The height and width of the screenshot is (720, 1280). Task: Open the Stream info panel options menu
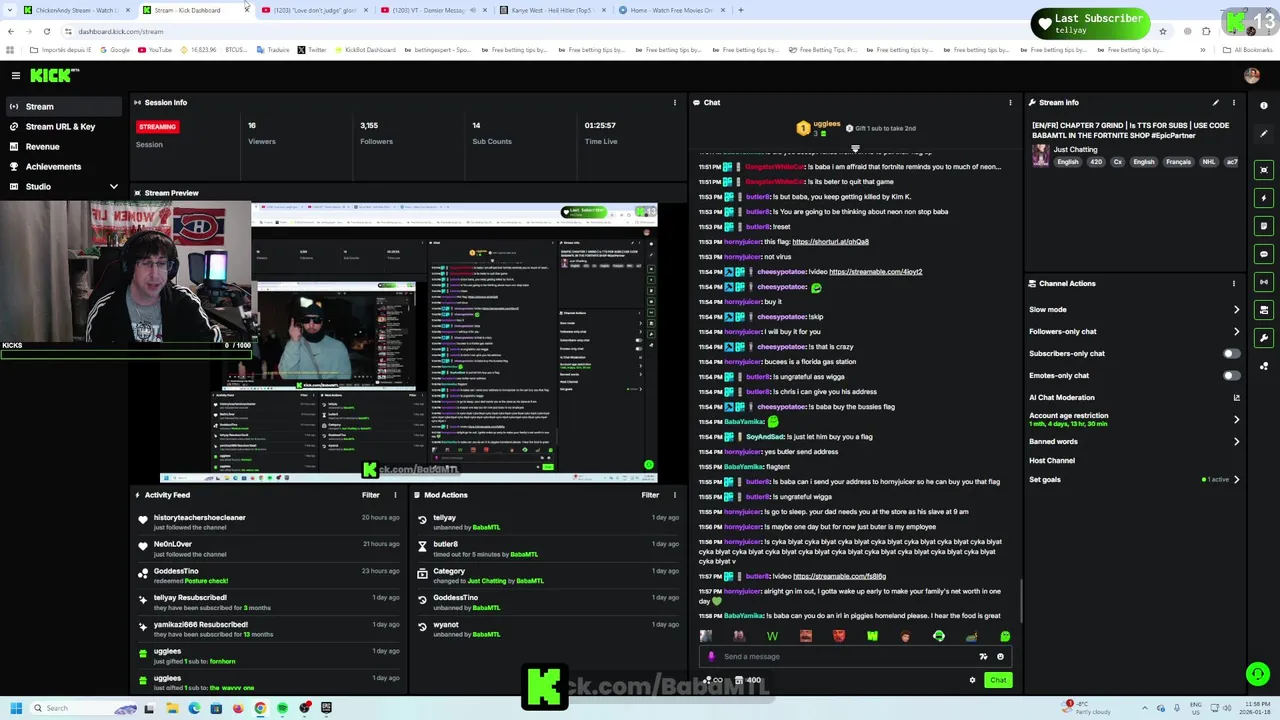tap(1233, 102)
